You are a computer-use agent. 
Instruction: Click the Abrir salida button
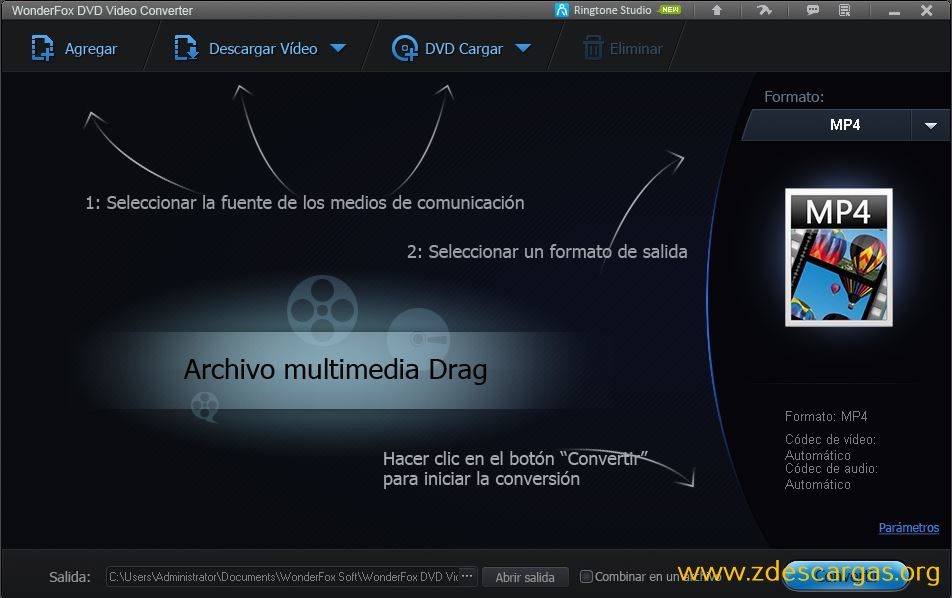(x=525, y=577)
